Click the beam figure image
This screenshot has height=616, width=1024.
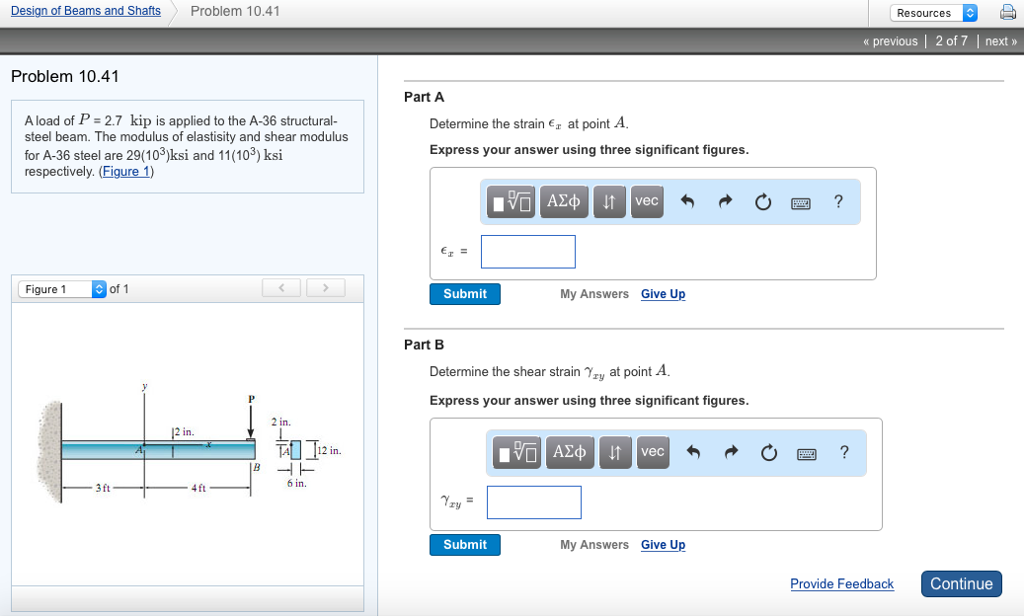[x=189, y=446]
